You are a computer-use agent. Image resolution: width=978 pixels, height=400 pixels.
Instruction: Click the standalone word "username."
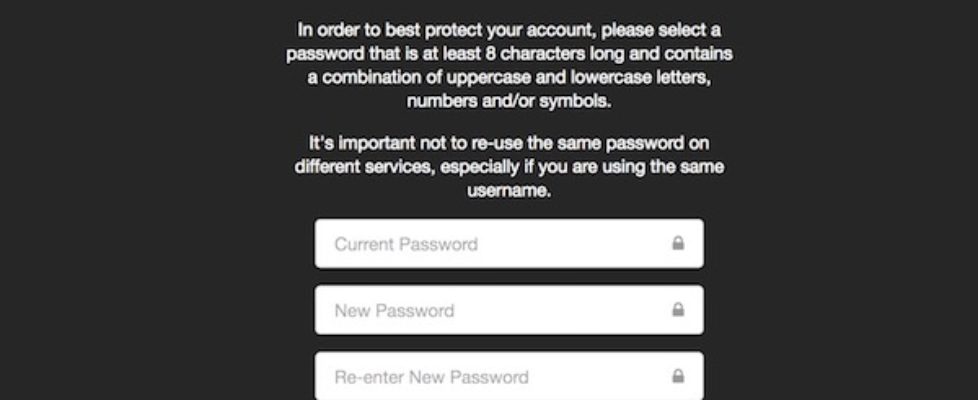(x=508, y=190)
